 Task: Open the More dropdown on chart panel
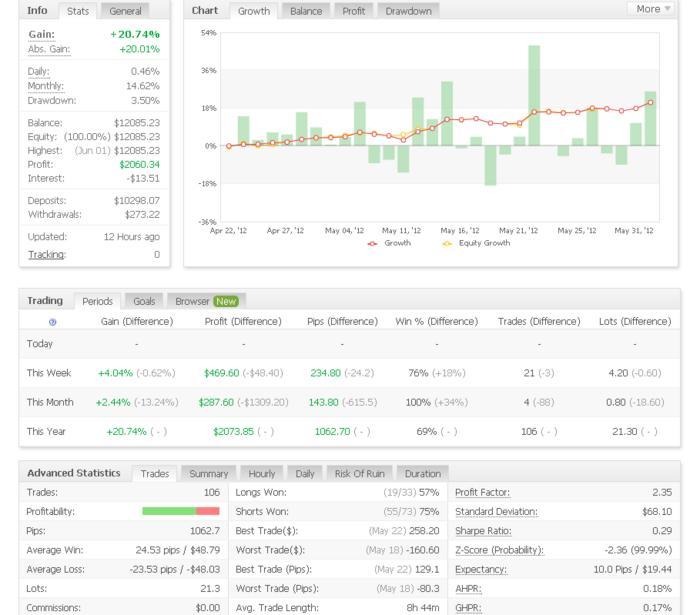654,9
